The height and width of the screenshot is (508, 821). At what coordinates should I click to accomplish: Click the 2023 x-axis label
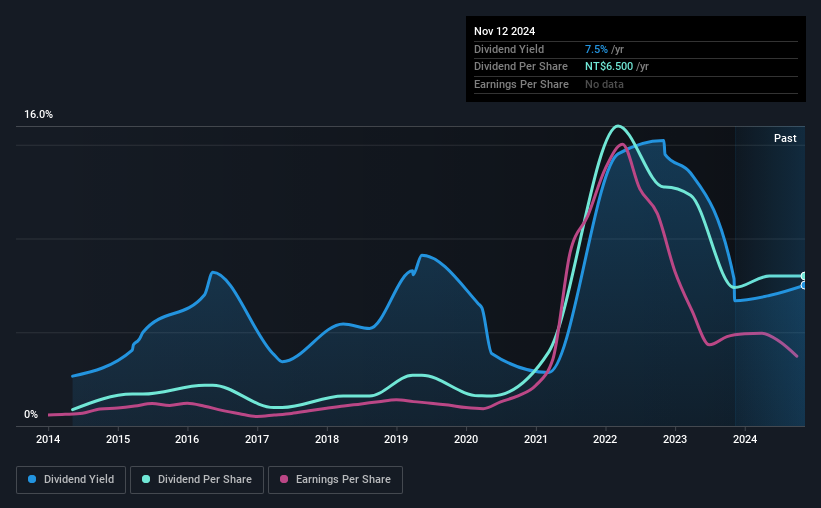675,439
